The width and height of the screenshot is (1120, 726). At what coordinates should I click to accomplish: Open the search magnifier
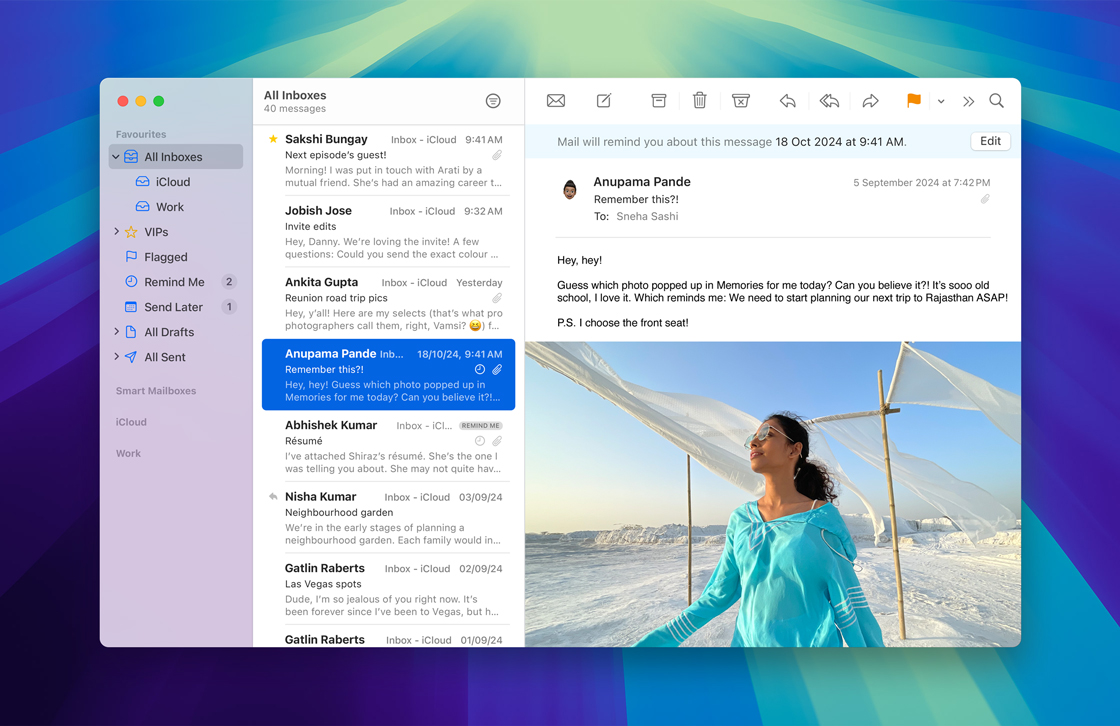(x=997, y=101)
